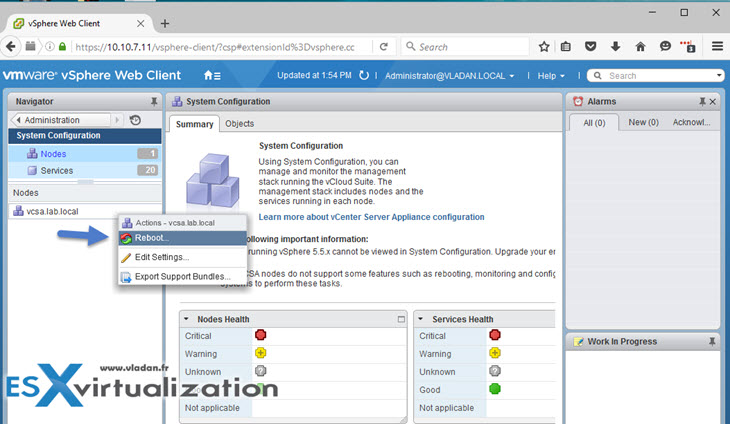Show All (0) alarms tab
This screenshot has height=424, width=730.
pos(594,123)
